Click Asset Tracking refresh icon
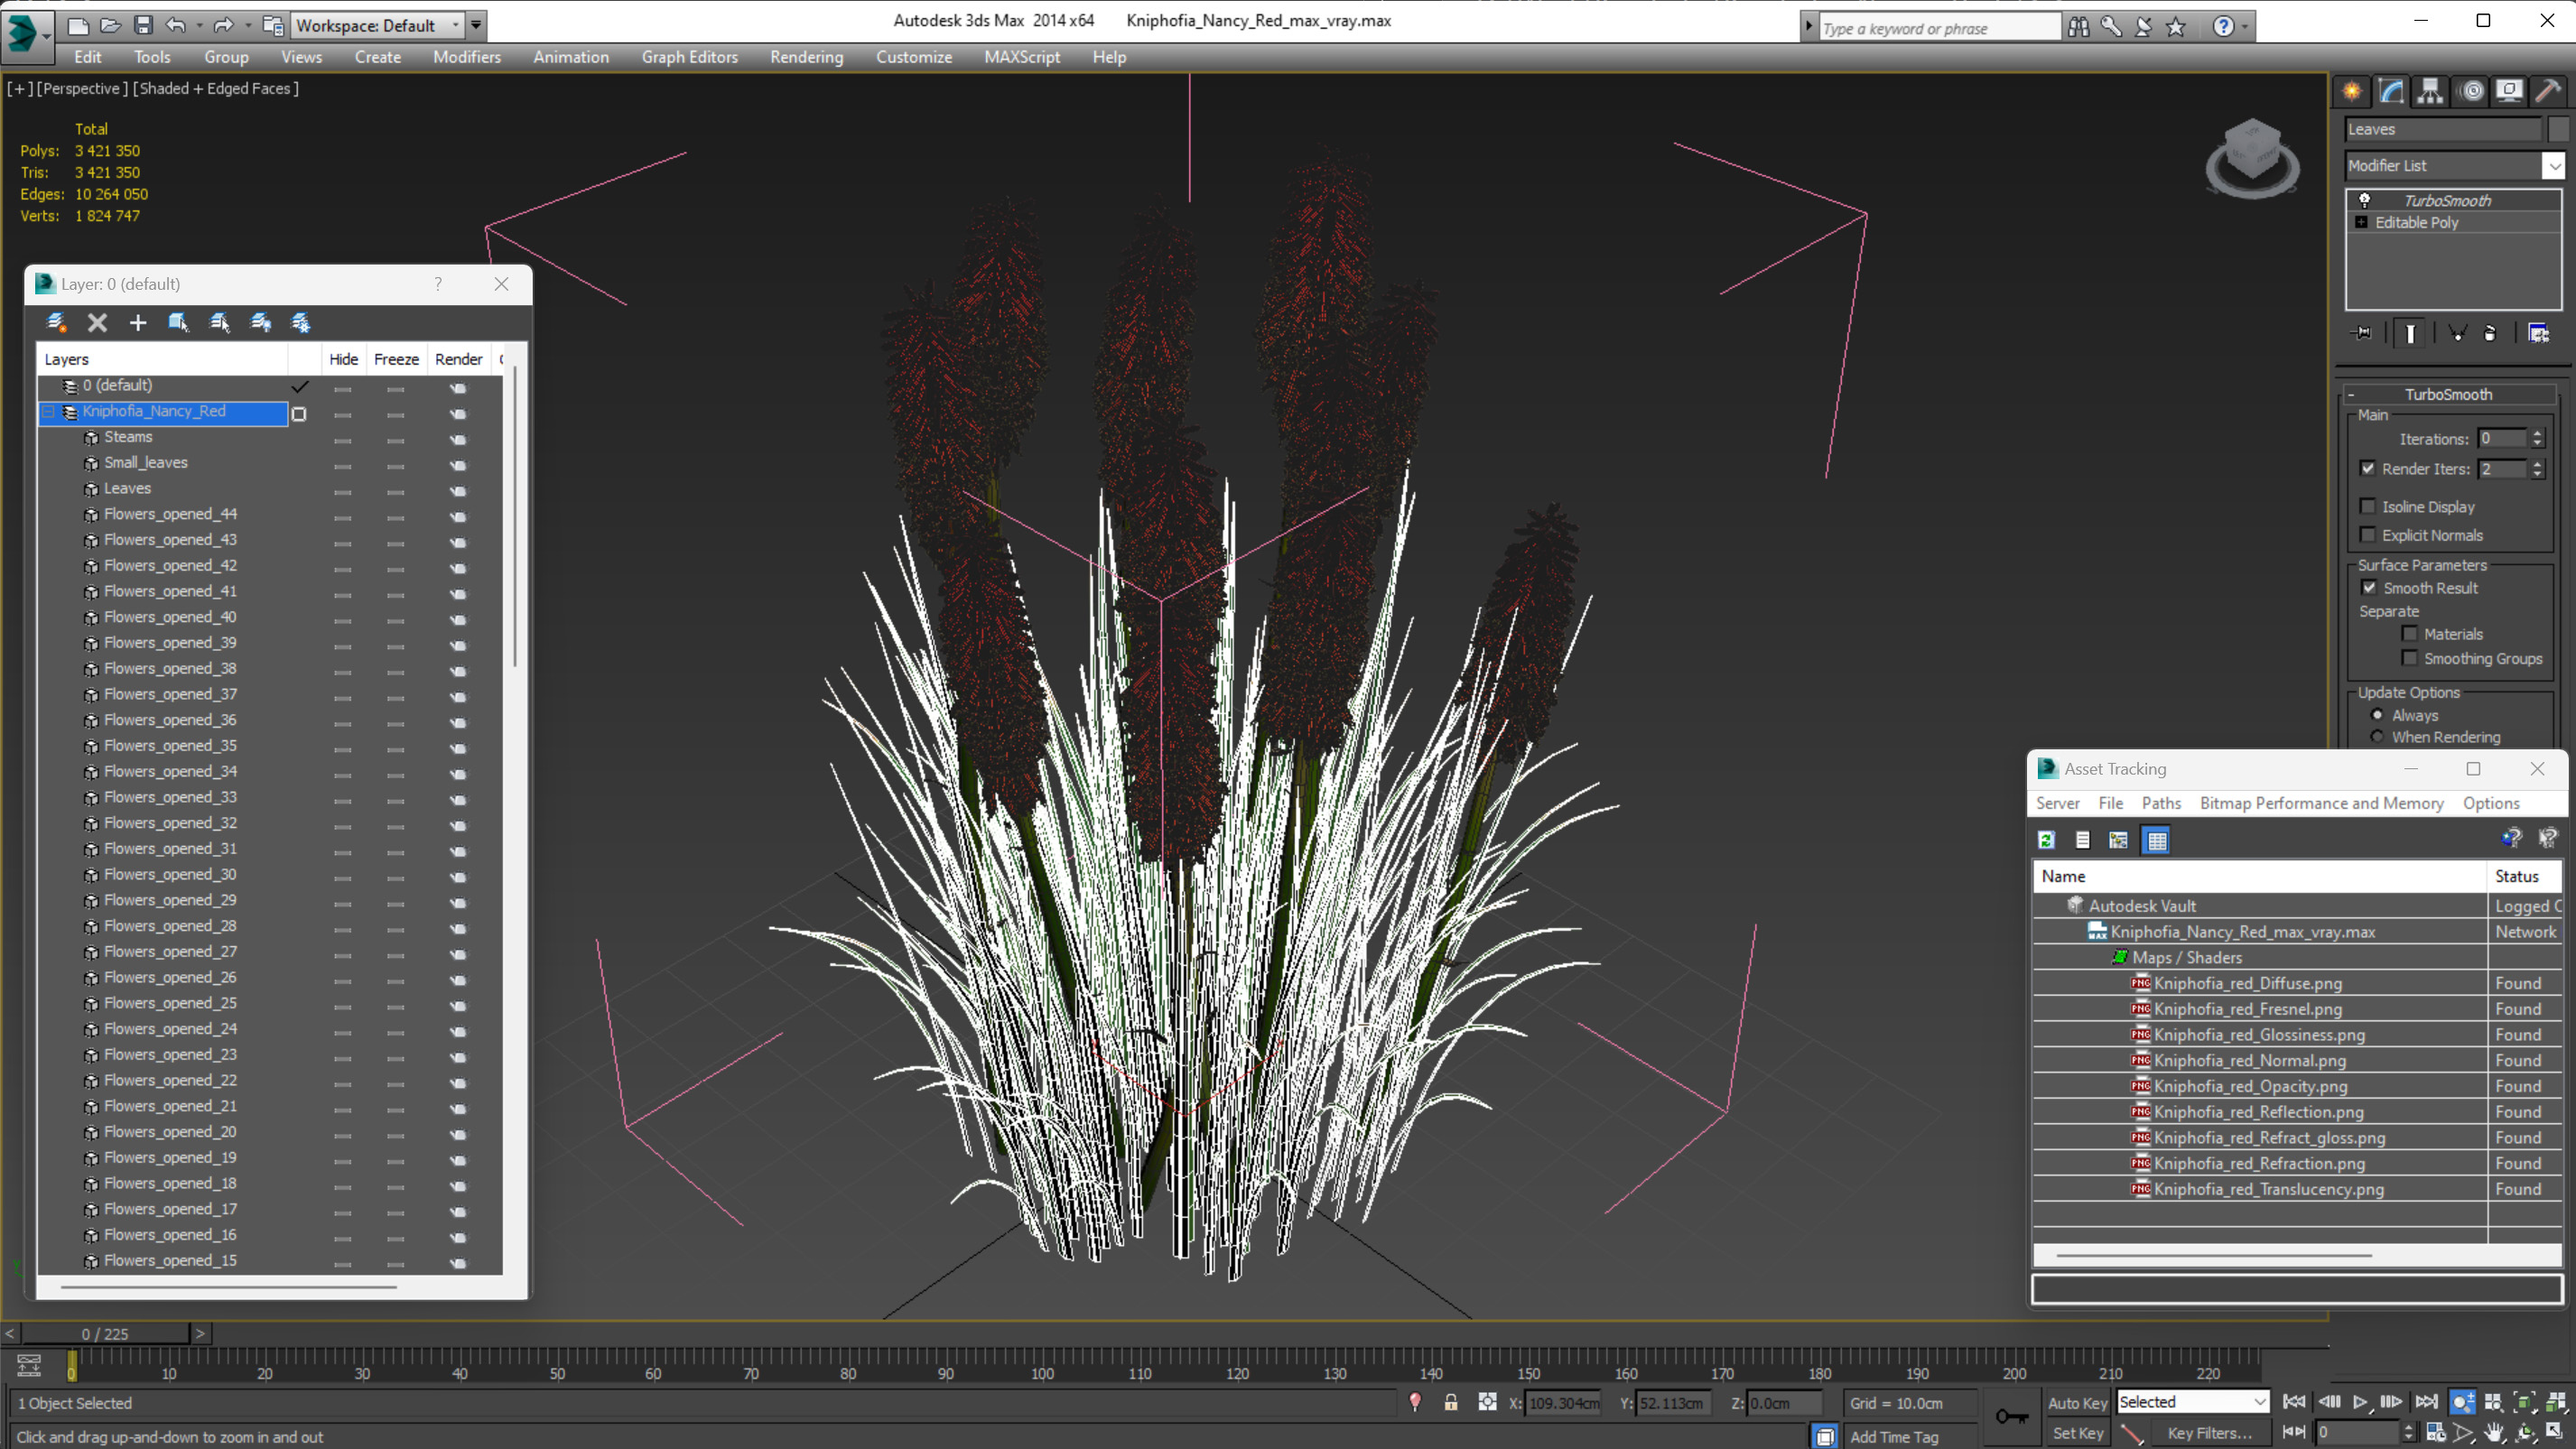The height and width of the screenshot is (1449, 2576). 2046,840
